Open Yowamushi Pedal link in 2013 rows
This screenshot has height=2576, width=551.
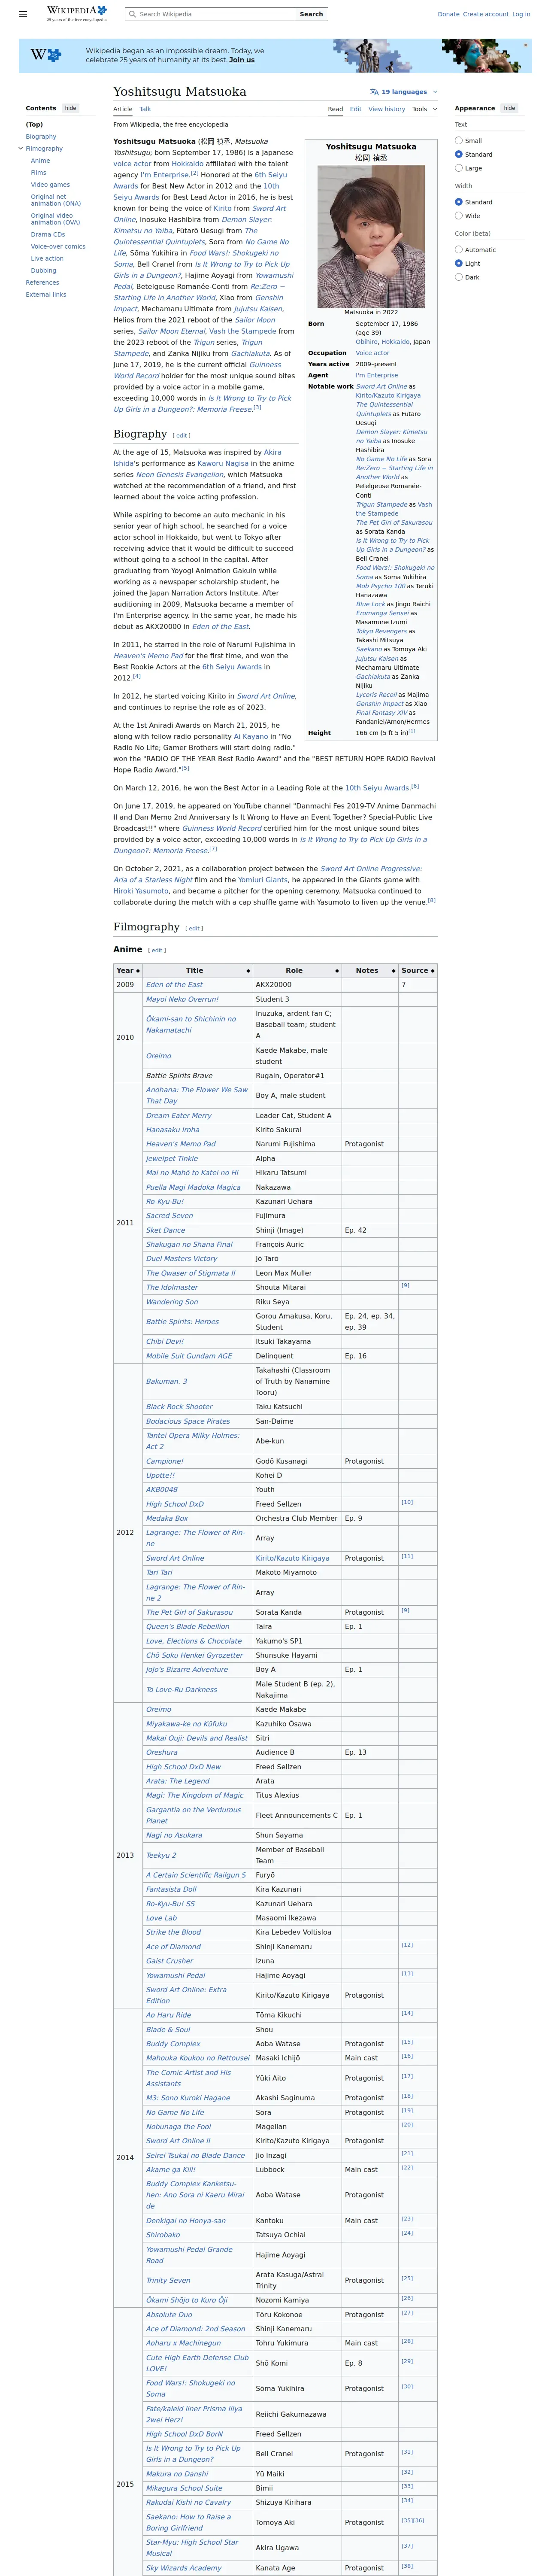pyautogui.click(x=176, y=1975)
